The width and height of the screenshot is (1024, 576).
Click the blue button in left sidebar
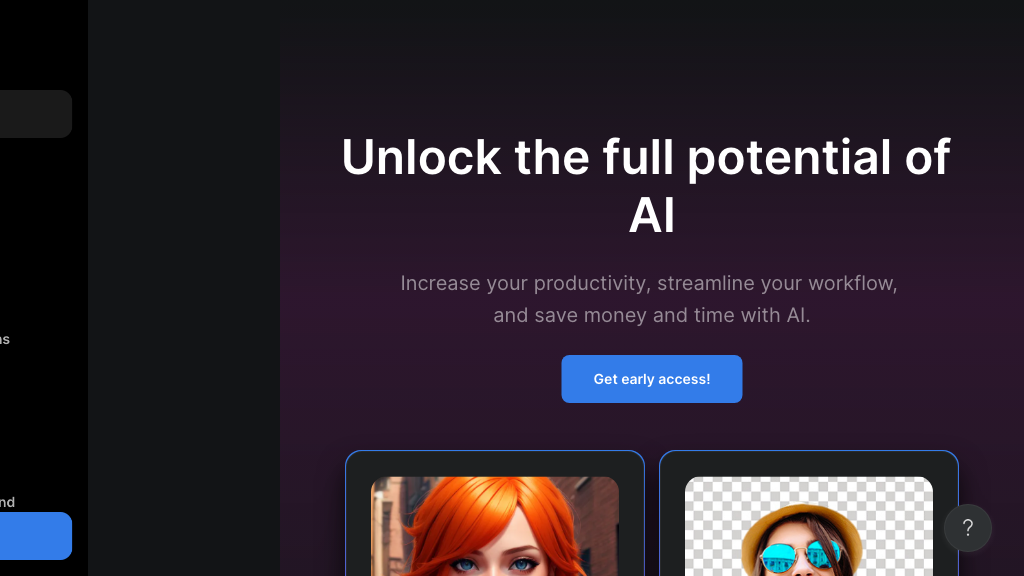[36, 536]
